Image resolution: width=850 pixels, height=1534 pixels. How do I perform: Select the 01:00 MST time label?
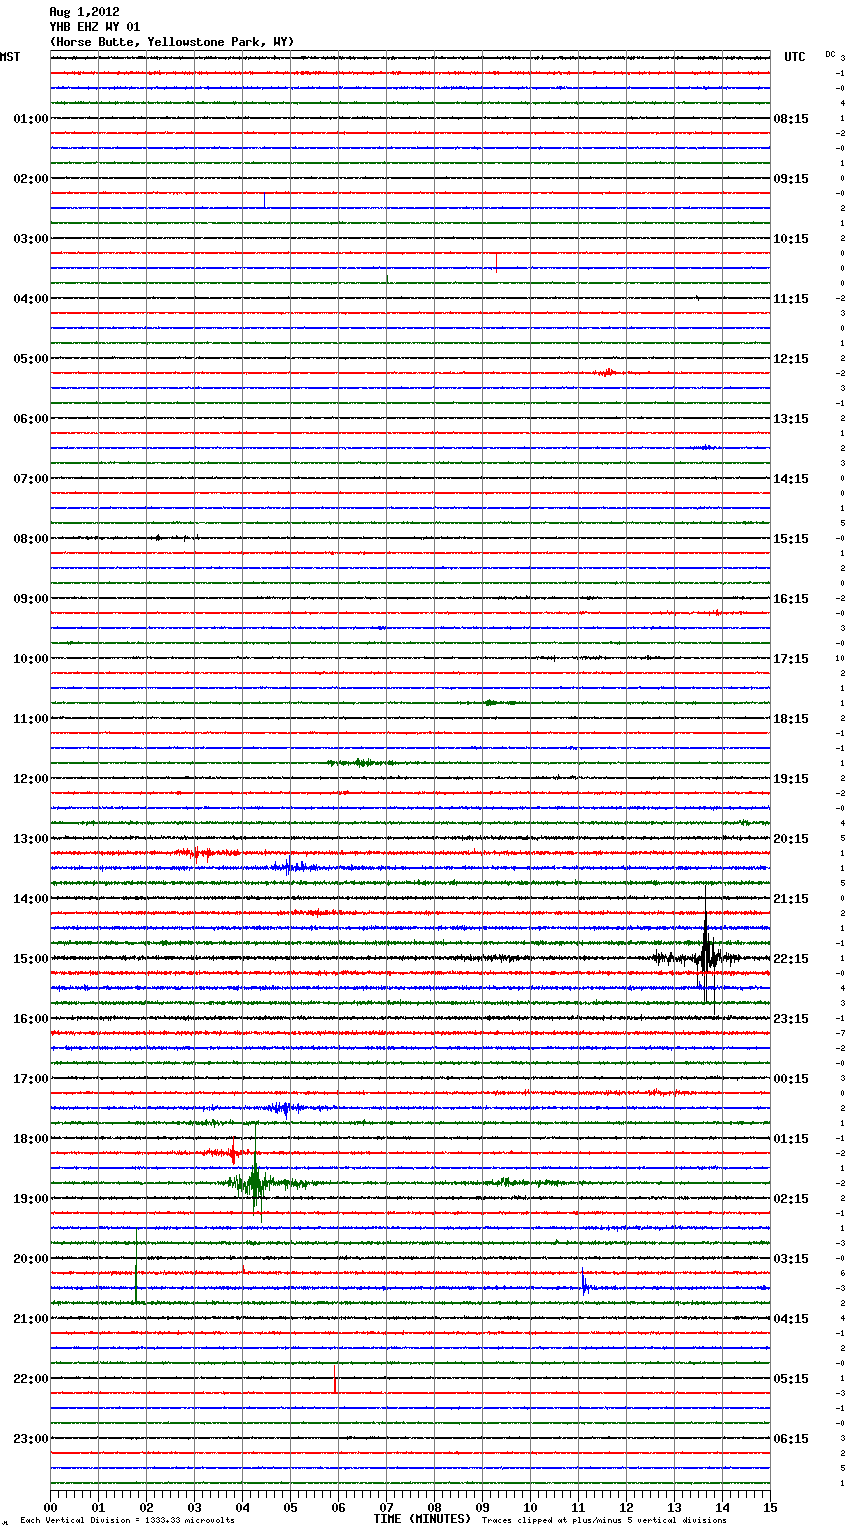(31, 119)
